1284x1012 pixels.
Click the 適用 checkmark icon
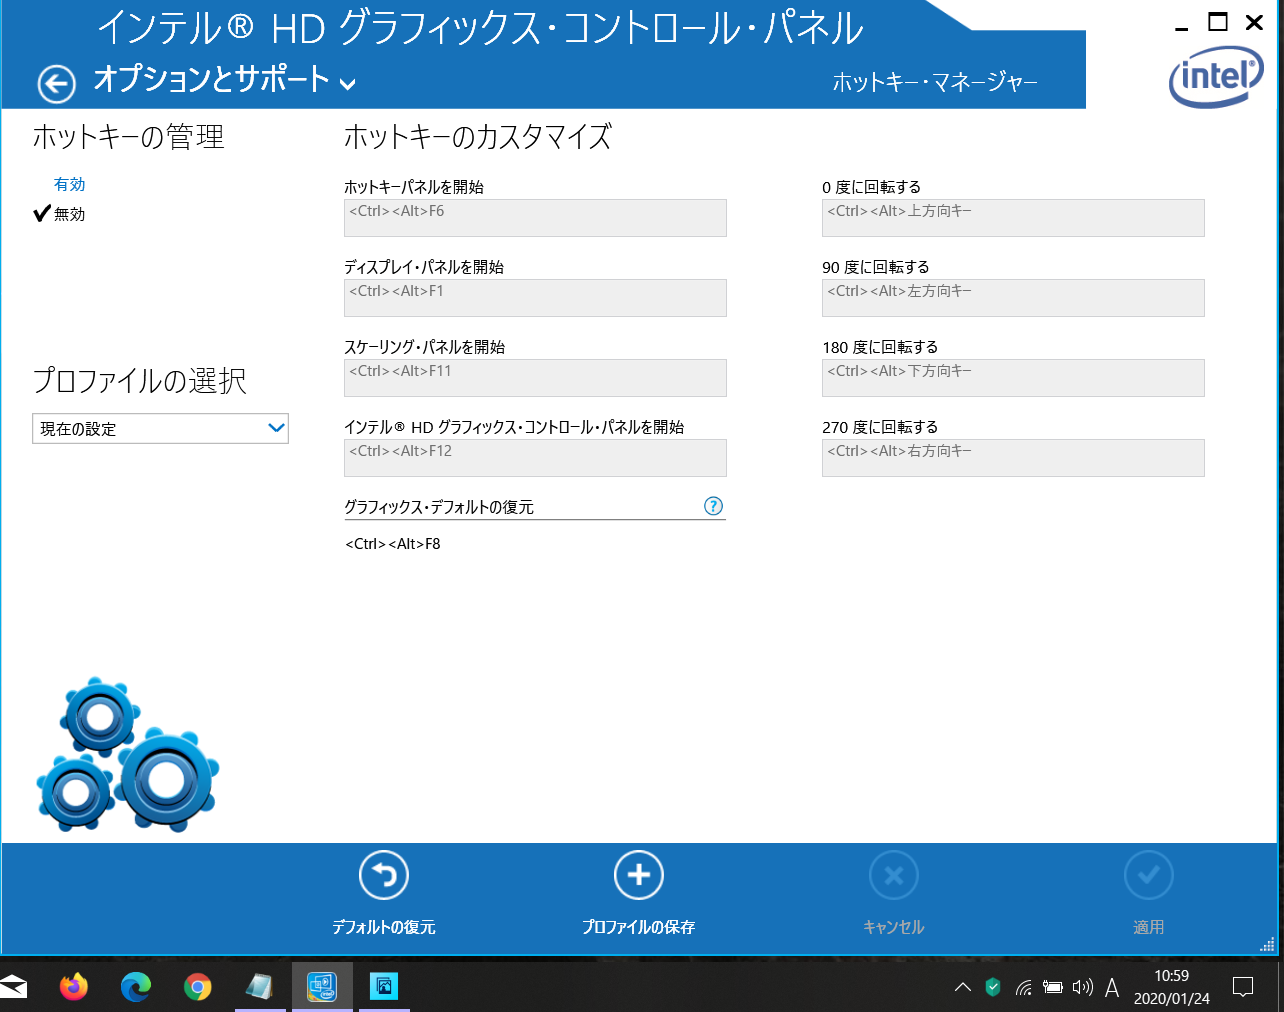click(x=1149, y=875)
